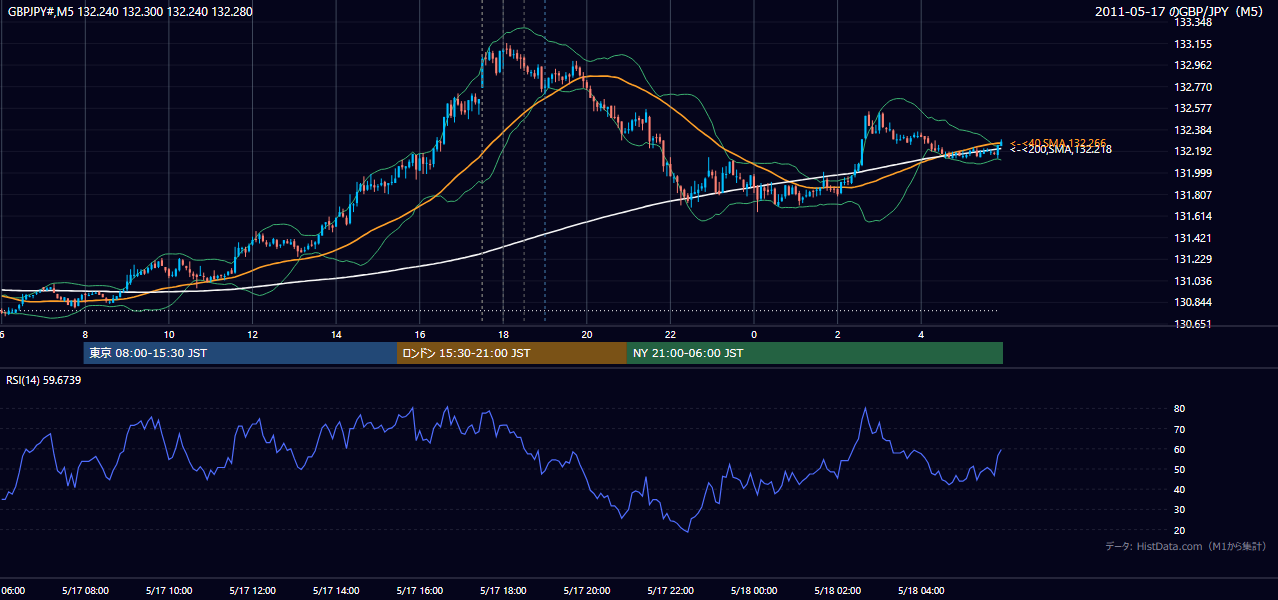Click price axis label 133.155
The height and width of the screenshot is (600, 1278).
(x=1193, y=44)
